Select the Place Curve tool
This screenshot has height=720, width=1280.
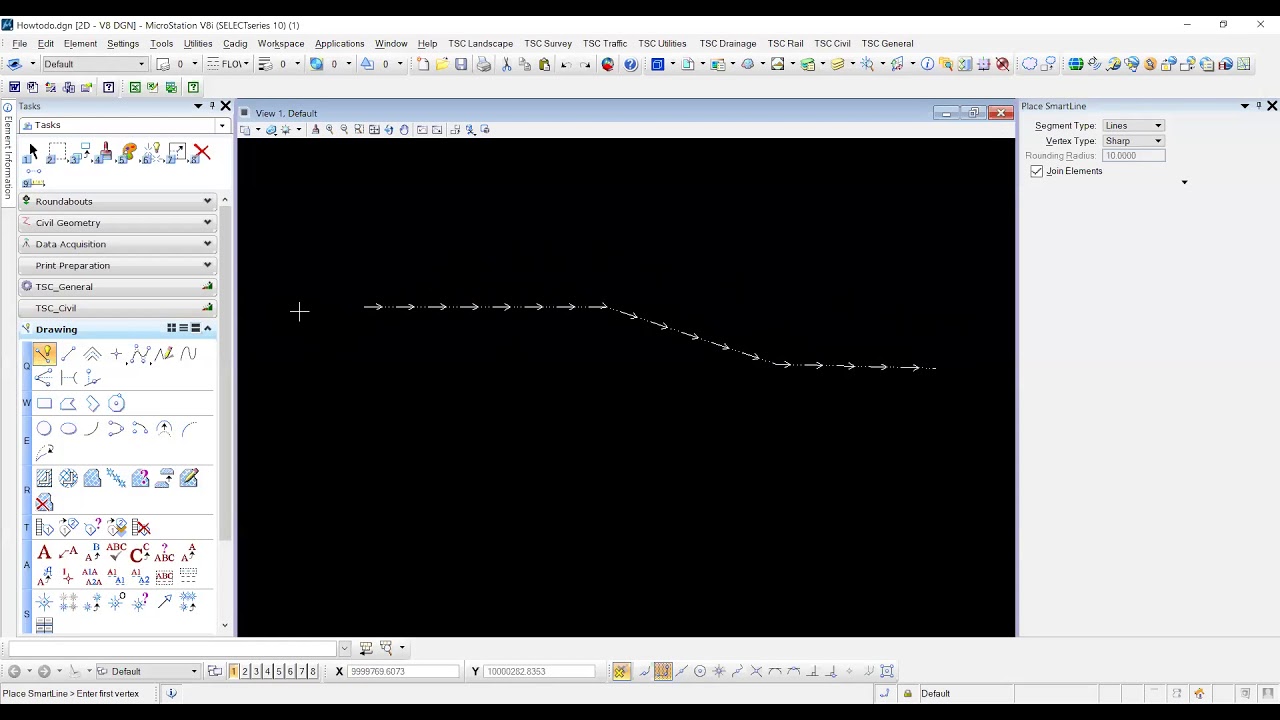188,354
